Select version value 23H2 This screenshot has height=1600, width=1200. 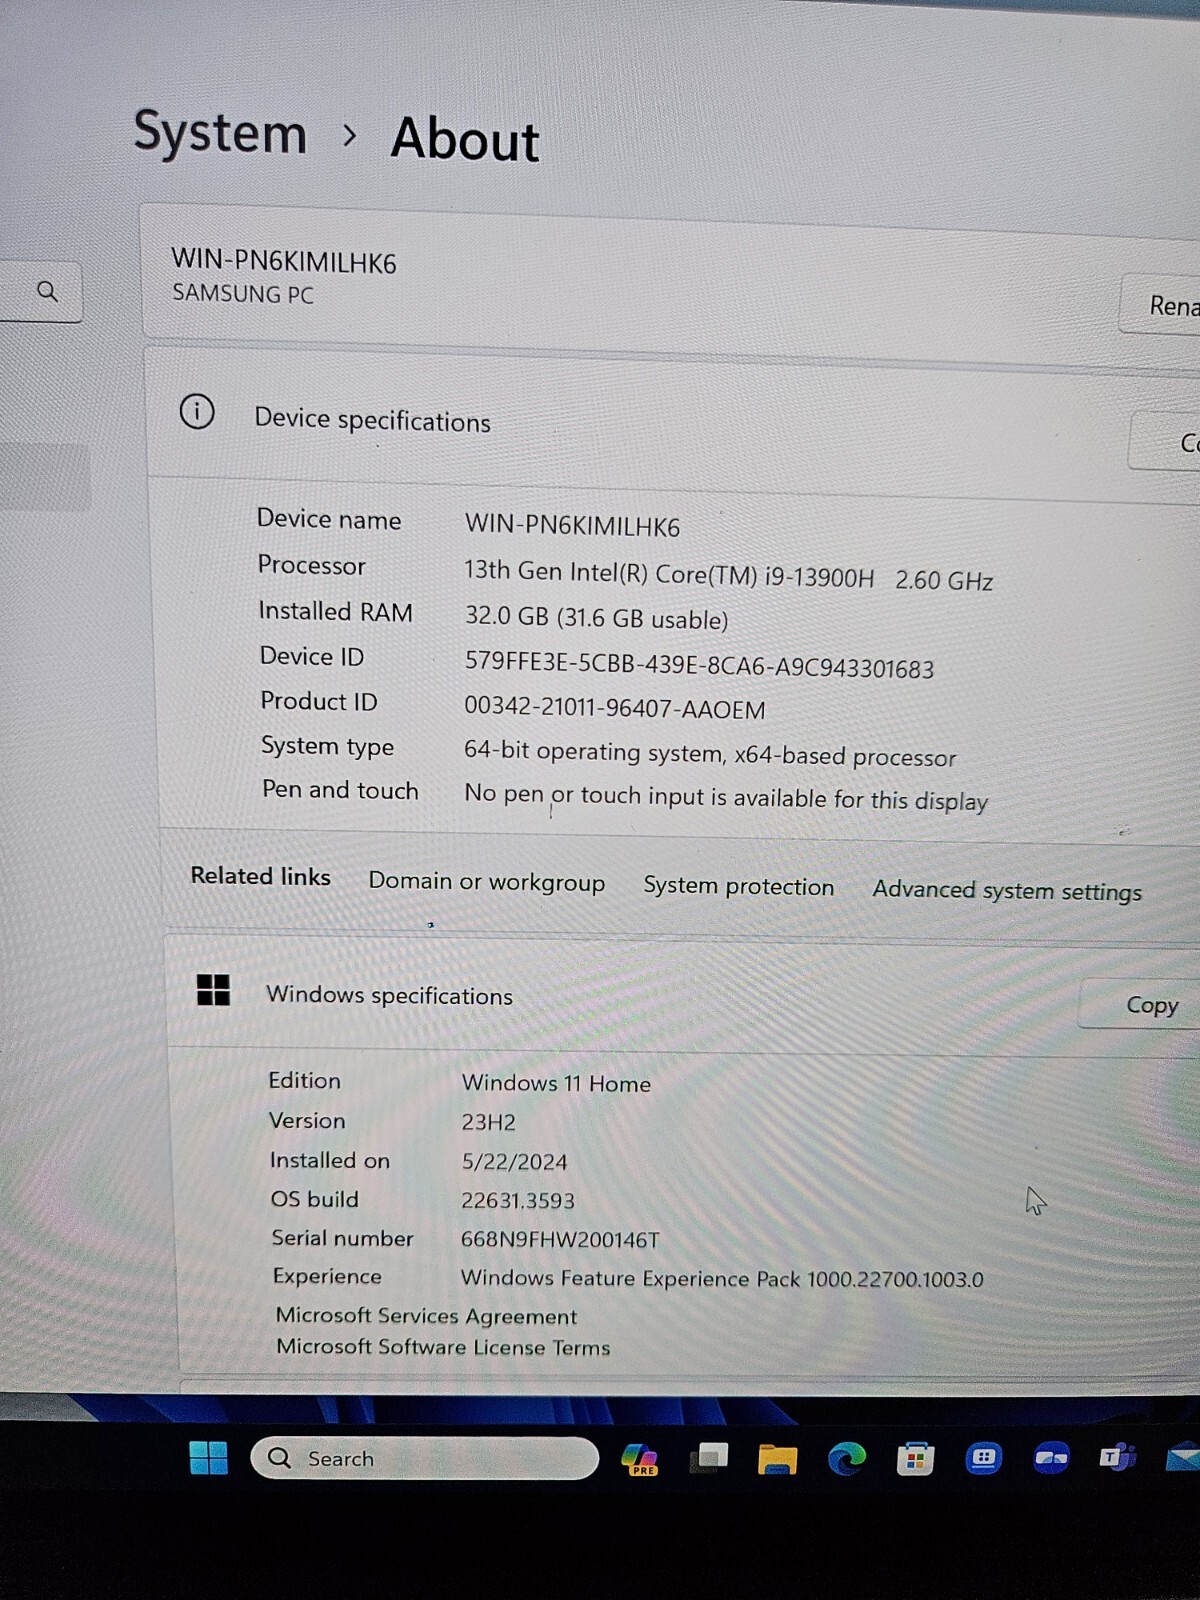(x=488, y=1122)
